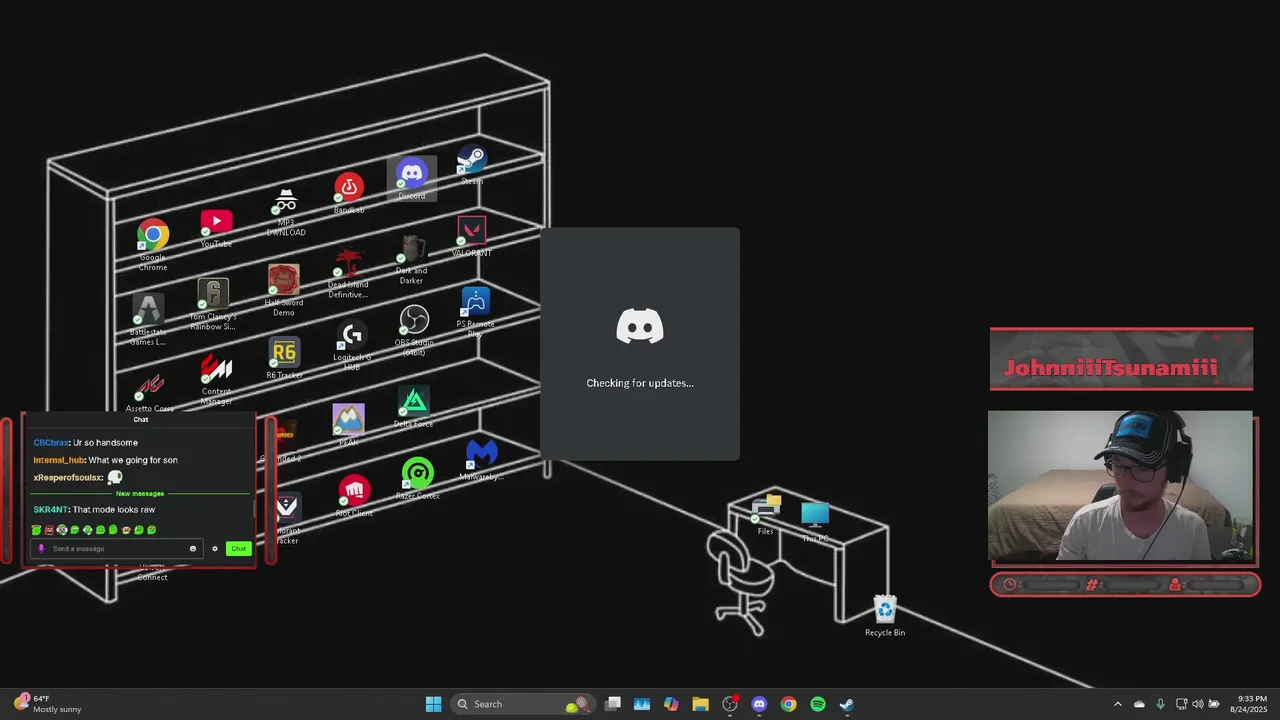Open Steam from the taskbar
1280x720 pixels.
[846, 704]
